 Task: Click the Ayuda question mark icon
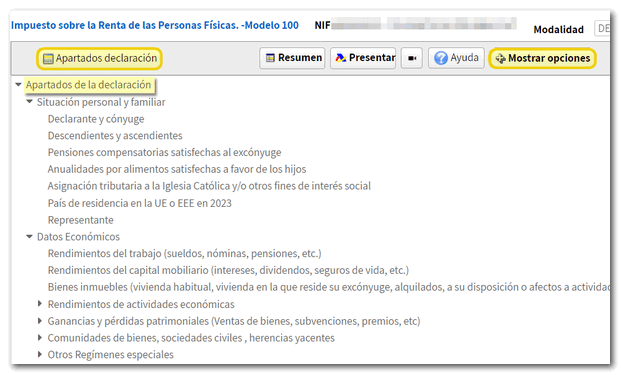[441, 58]
